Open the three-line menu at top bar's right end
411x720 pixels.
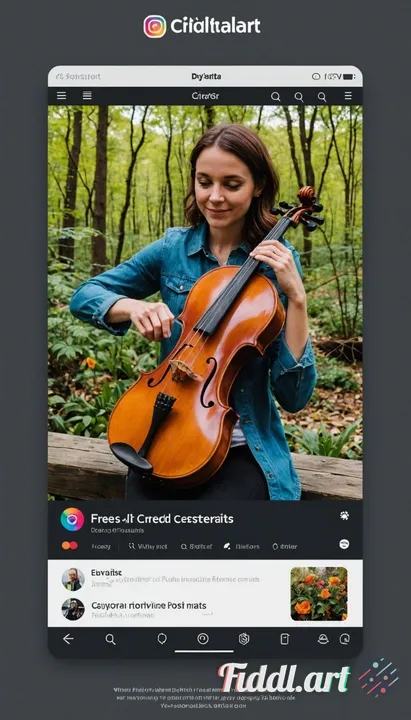[349, 96]
